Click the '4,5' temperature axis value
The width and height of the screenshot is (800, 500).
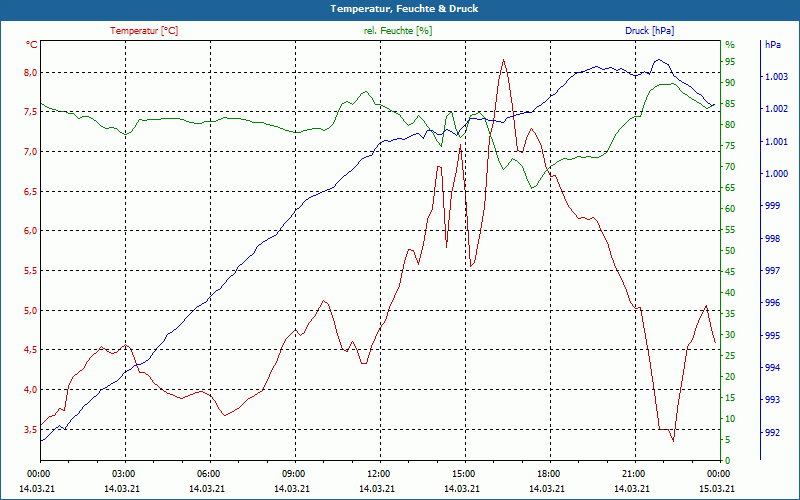tap(30, 350)
